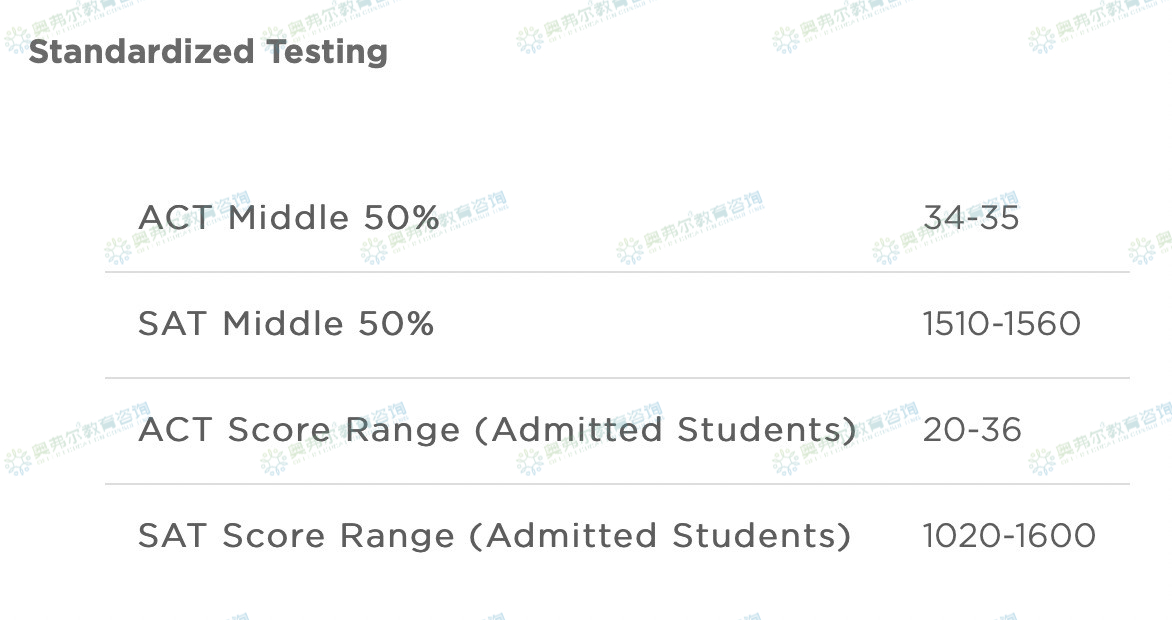Click divider line below ACT Middle 50% row
1172x620 pixels.
coord(617,272)
